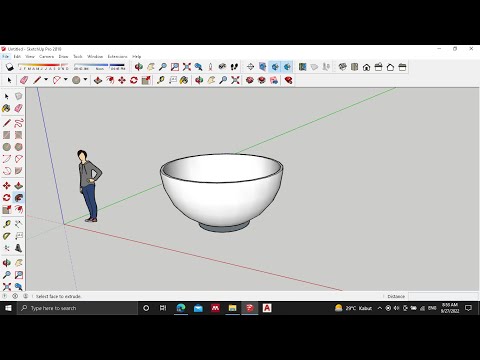Click the standing person figure

click(89, 186)
